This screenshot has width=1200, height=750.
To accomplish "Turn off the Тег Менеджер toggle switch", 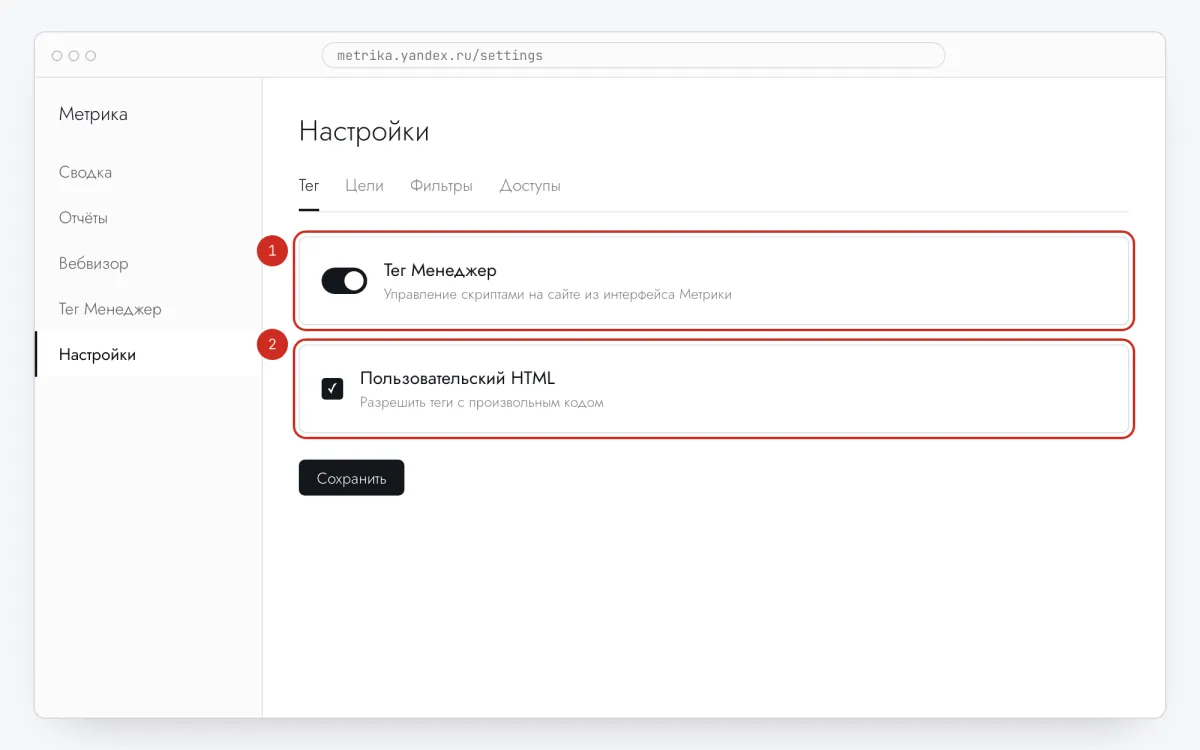I will (x=344, y=281).
